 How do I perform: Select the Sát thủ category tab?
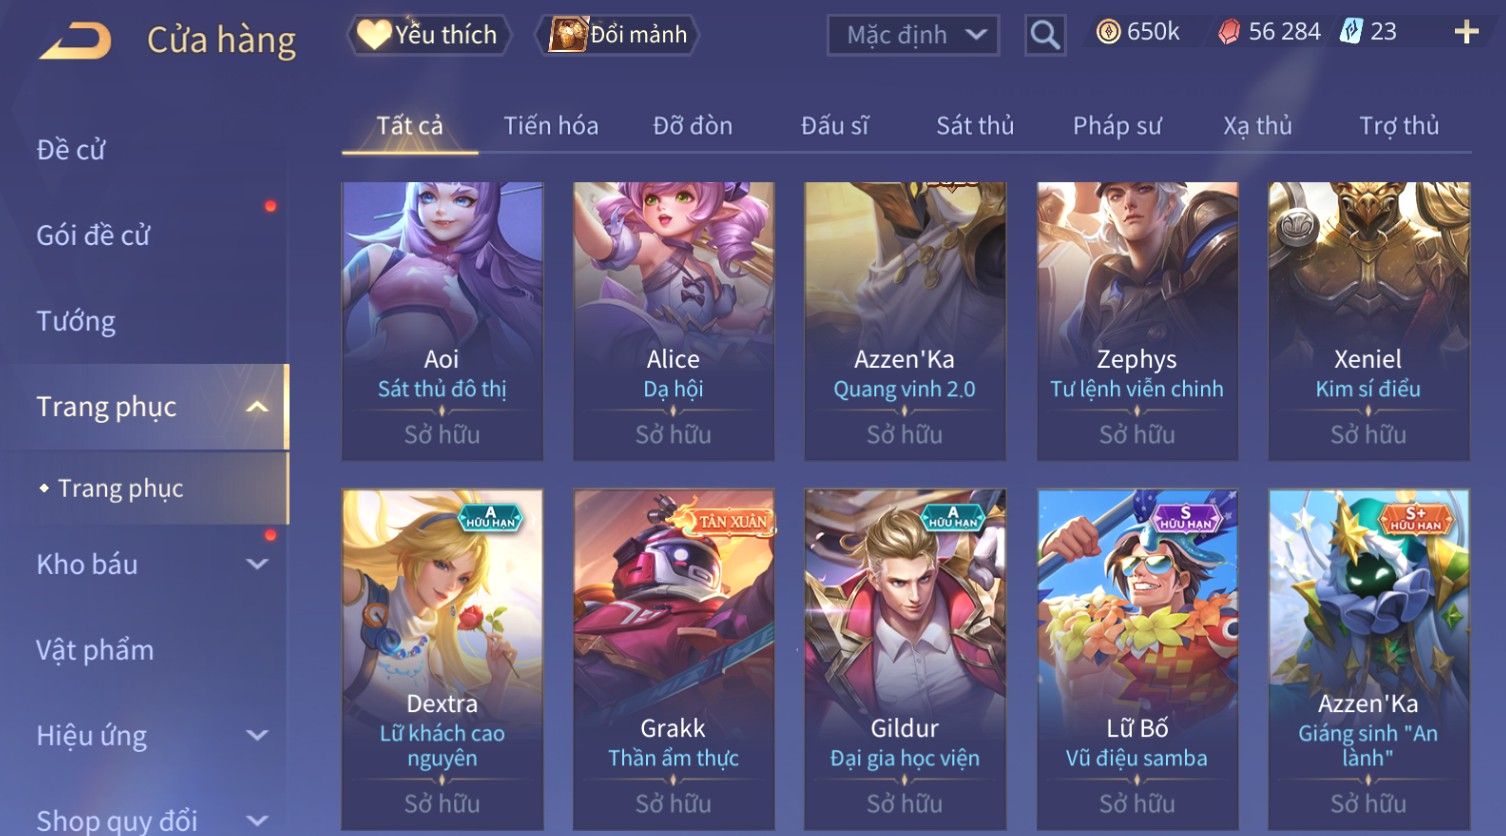pyautogui.click(x=975, y=126)
